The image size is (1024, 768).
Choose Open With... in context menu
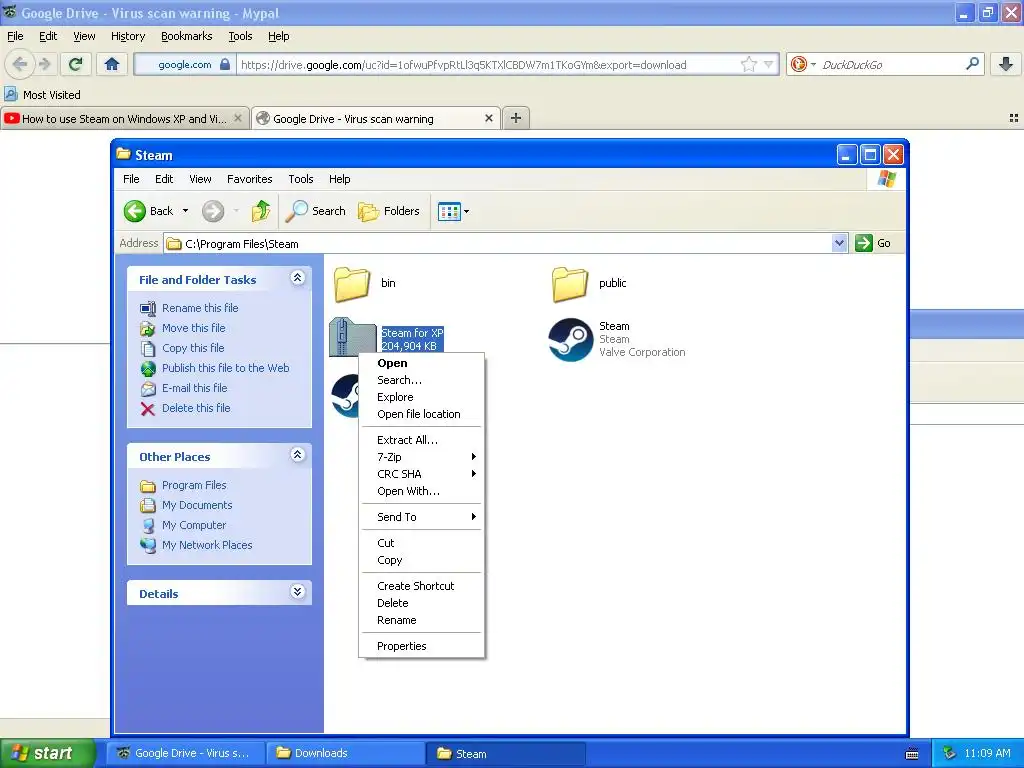[422, 491]
